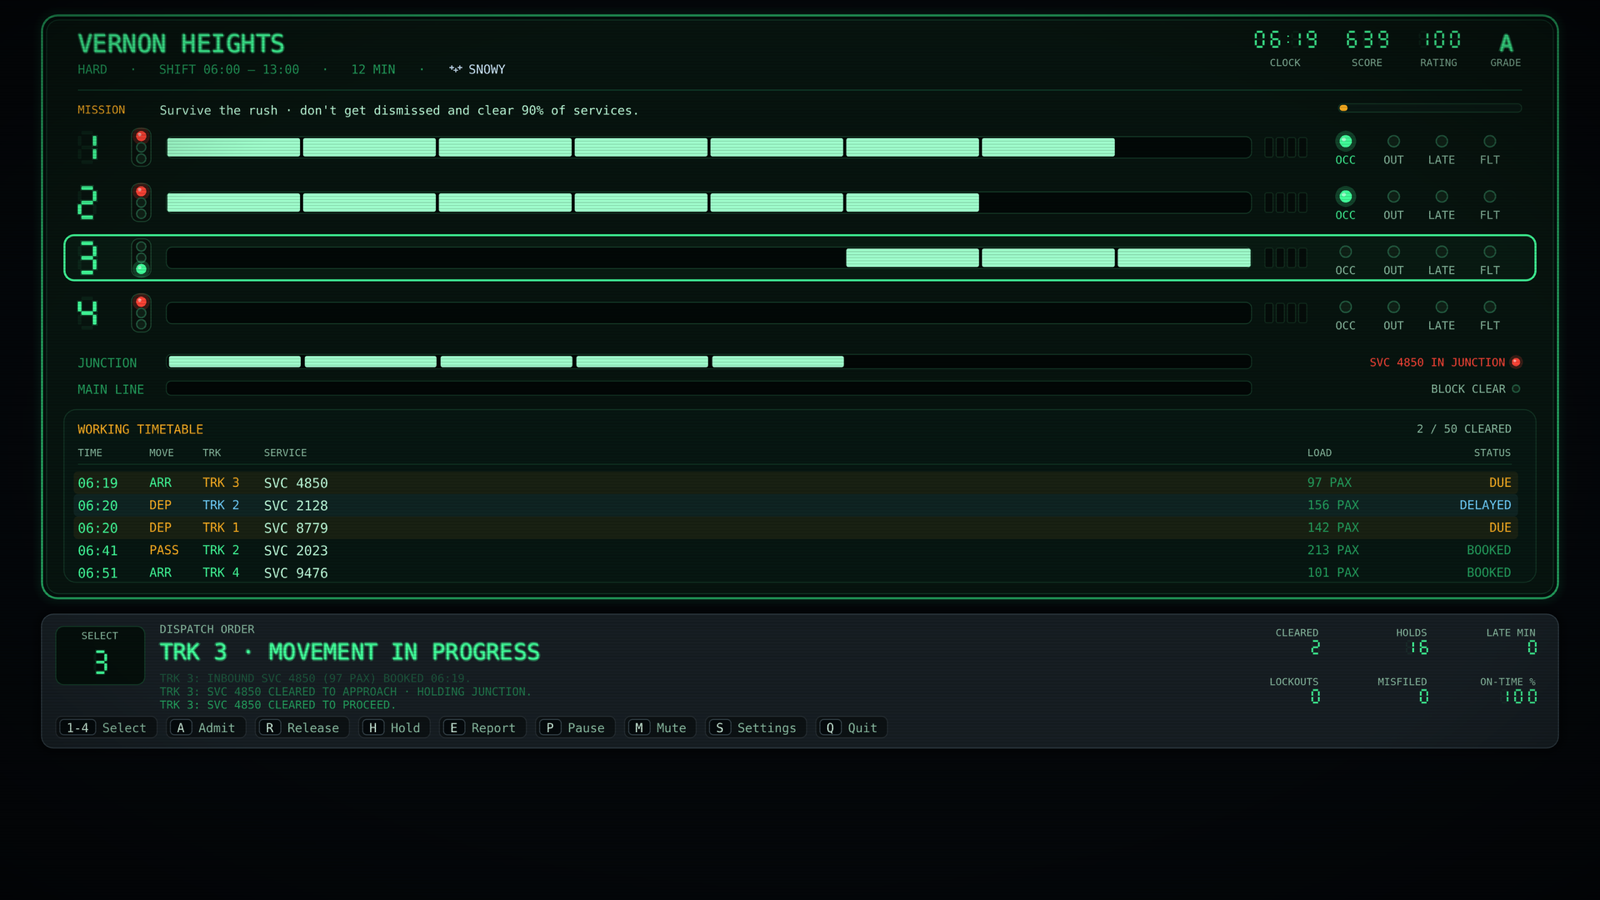Click the BLOCK CLEAR status dot
This screenshot has height=900, width=1600.
[x=1516, y=389]
